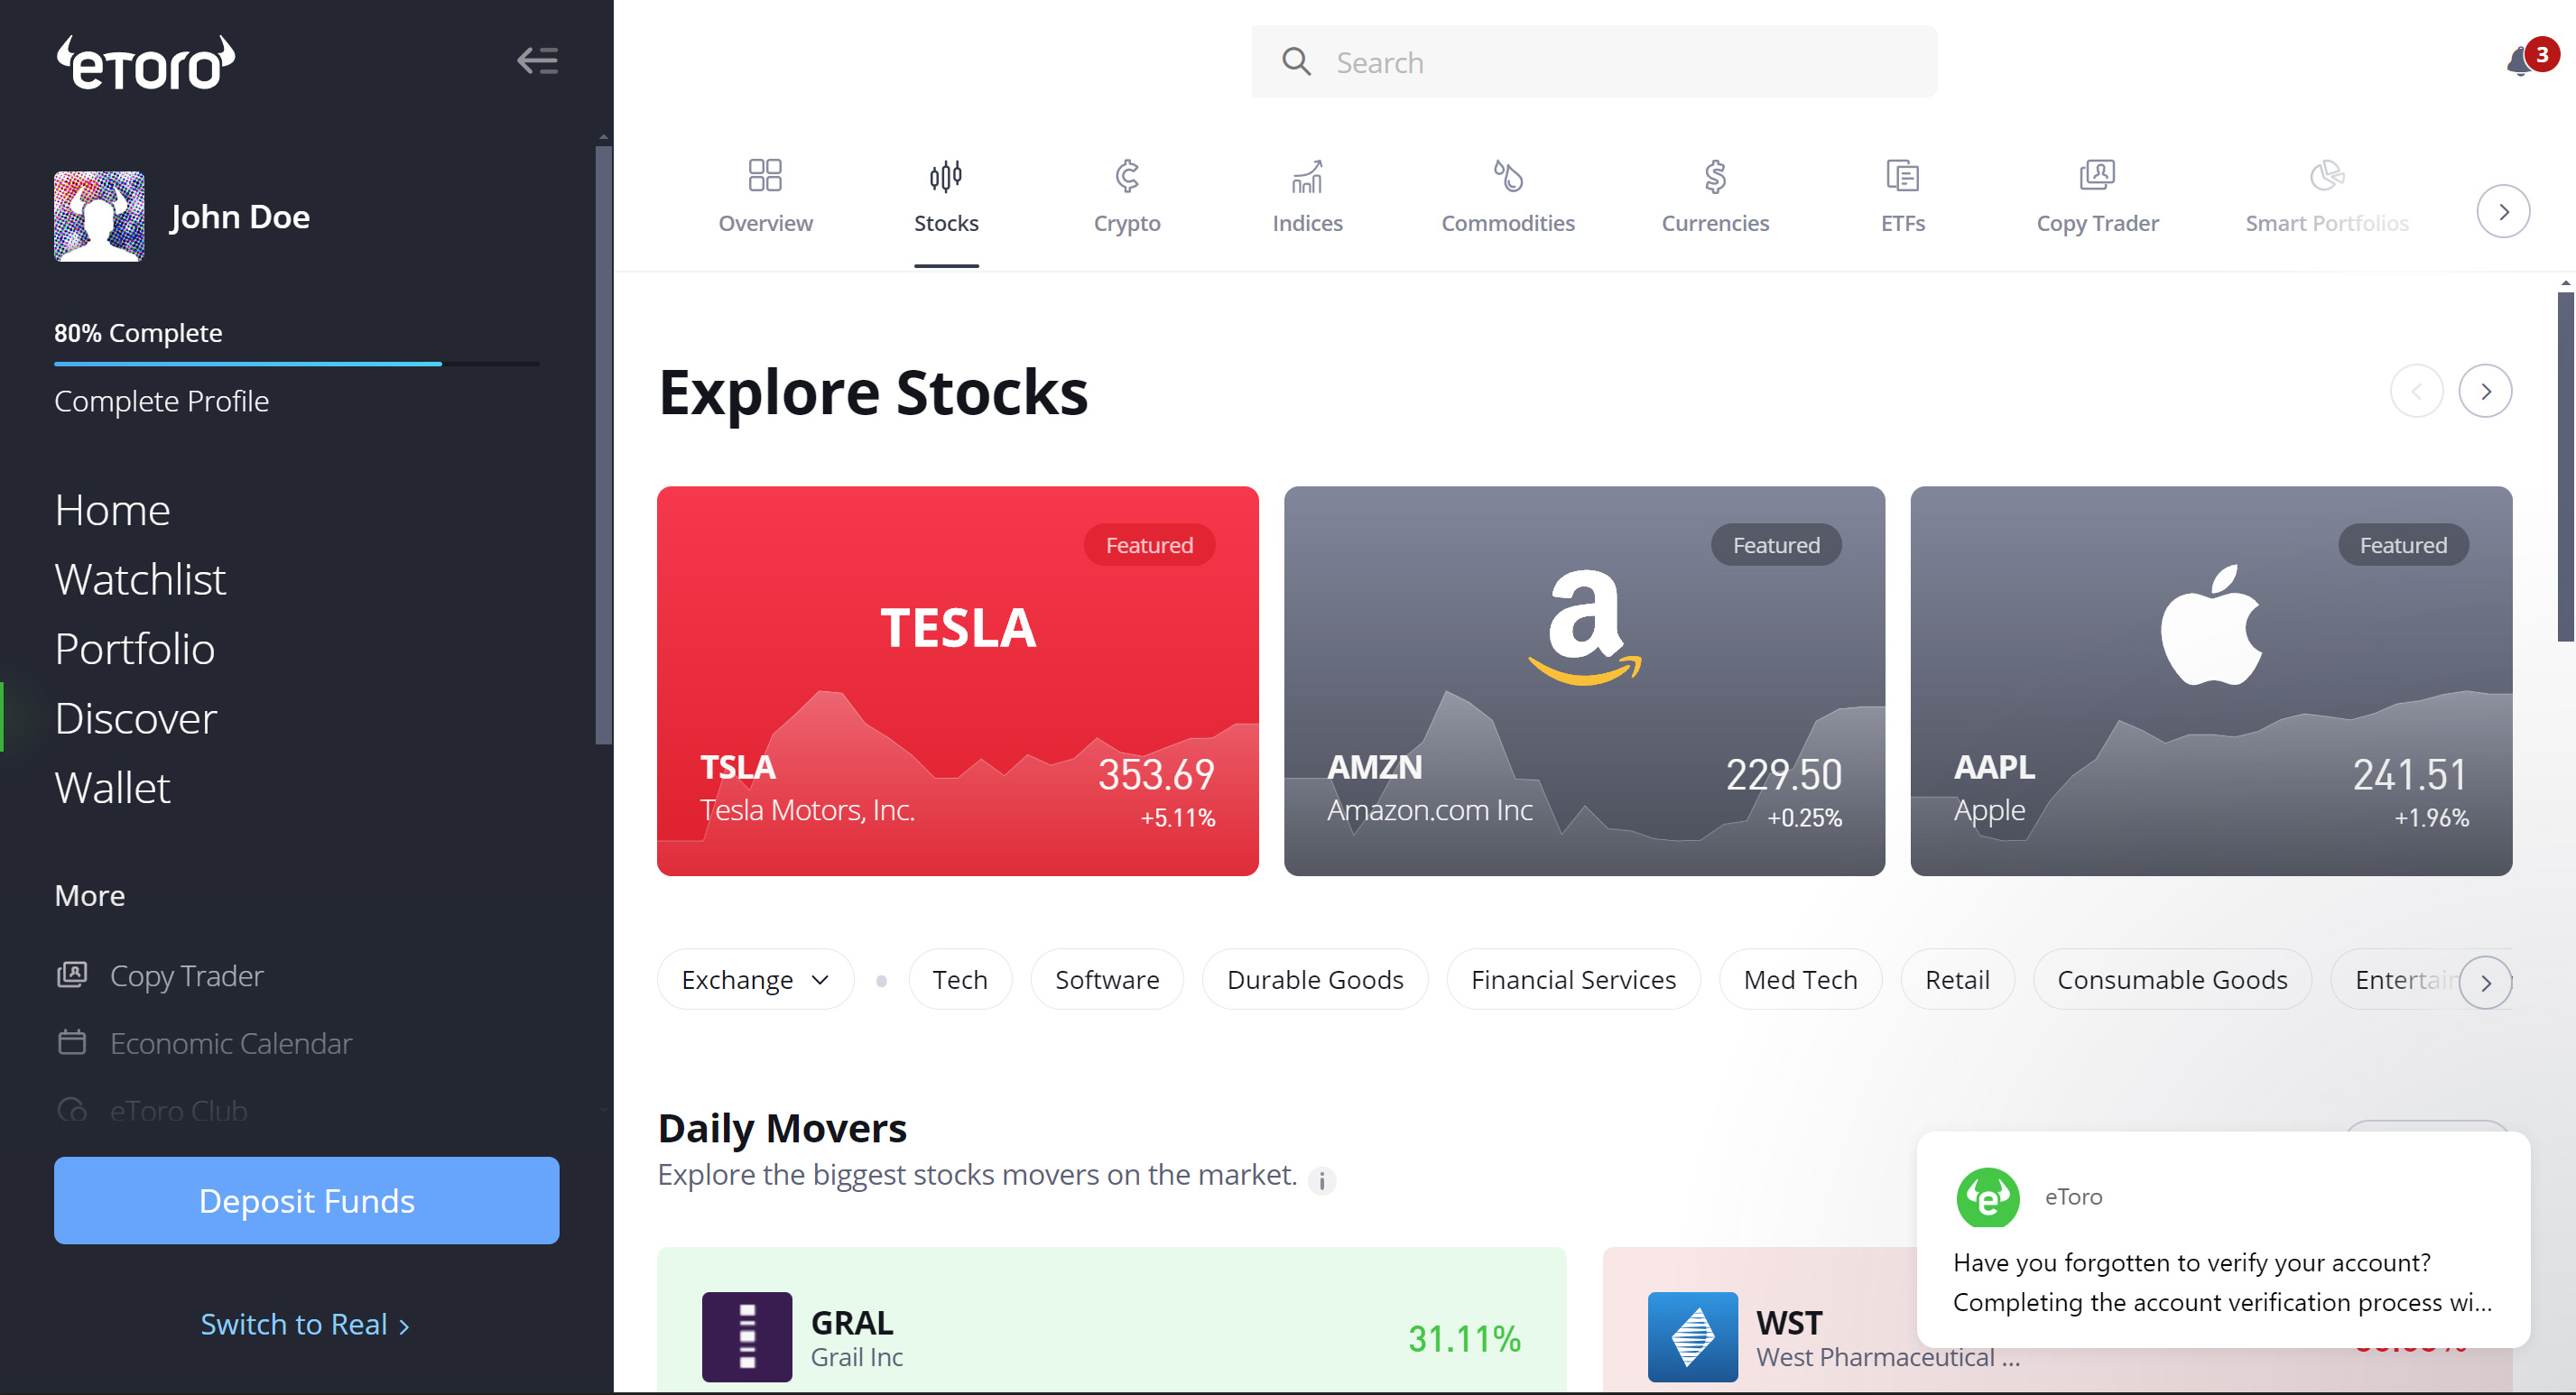Toggle the Tech filter chip
Screen dimensions: 2576x1395
959,980
